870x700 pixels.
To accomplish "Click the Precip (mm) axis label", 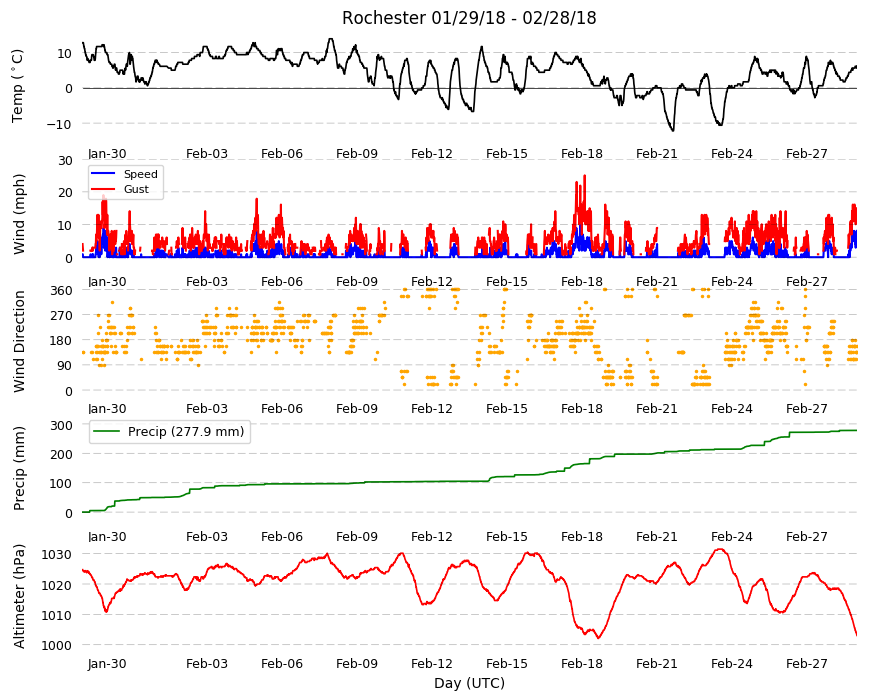I will (19, 468).
